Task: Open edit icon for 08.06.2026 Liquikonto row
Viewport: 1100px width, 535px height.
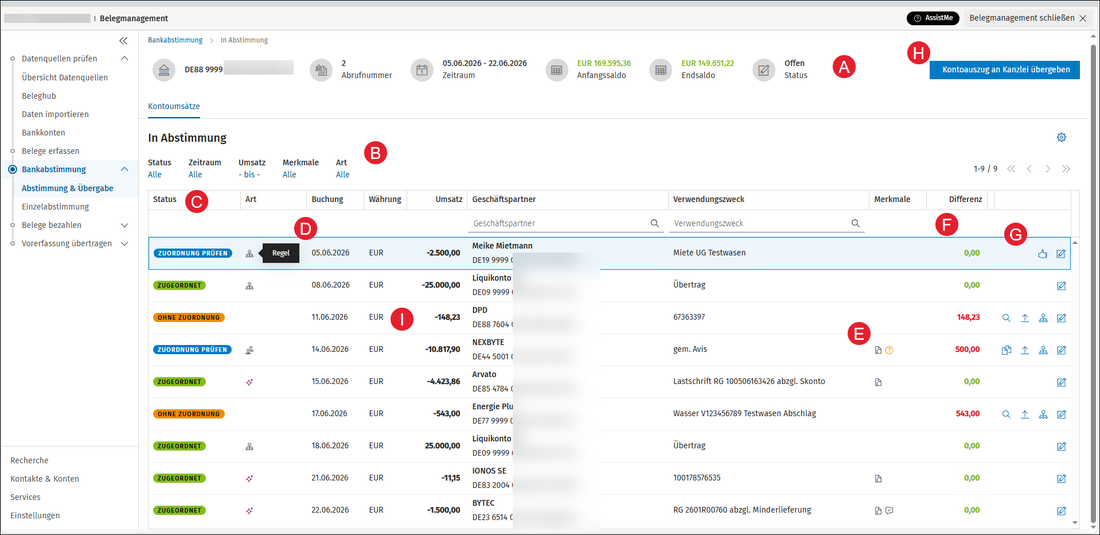Action: (x=1061, y=285)
